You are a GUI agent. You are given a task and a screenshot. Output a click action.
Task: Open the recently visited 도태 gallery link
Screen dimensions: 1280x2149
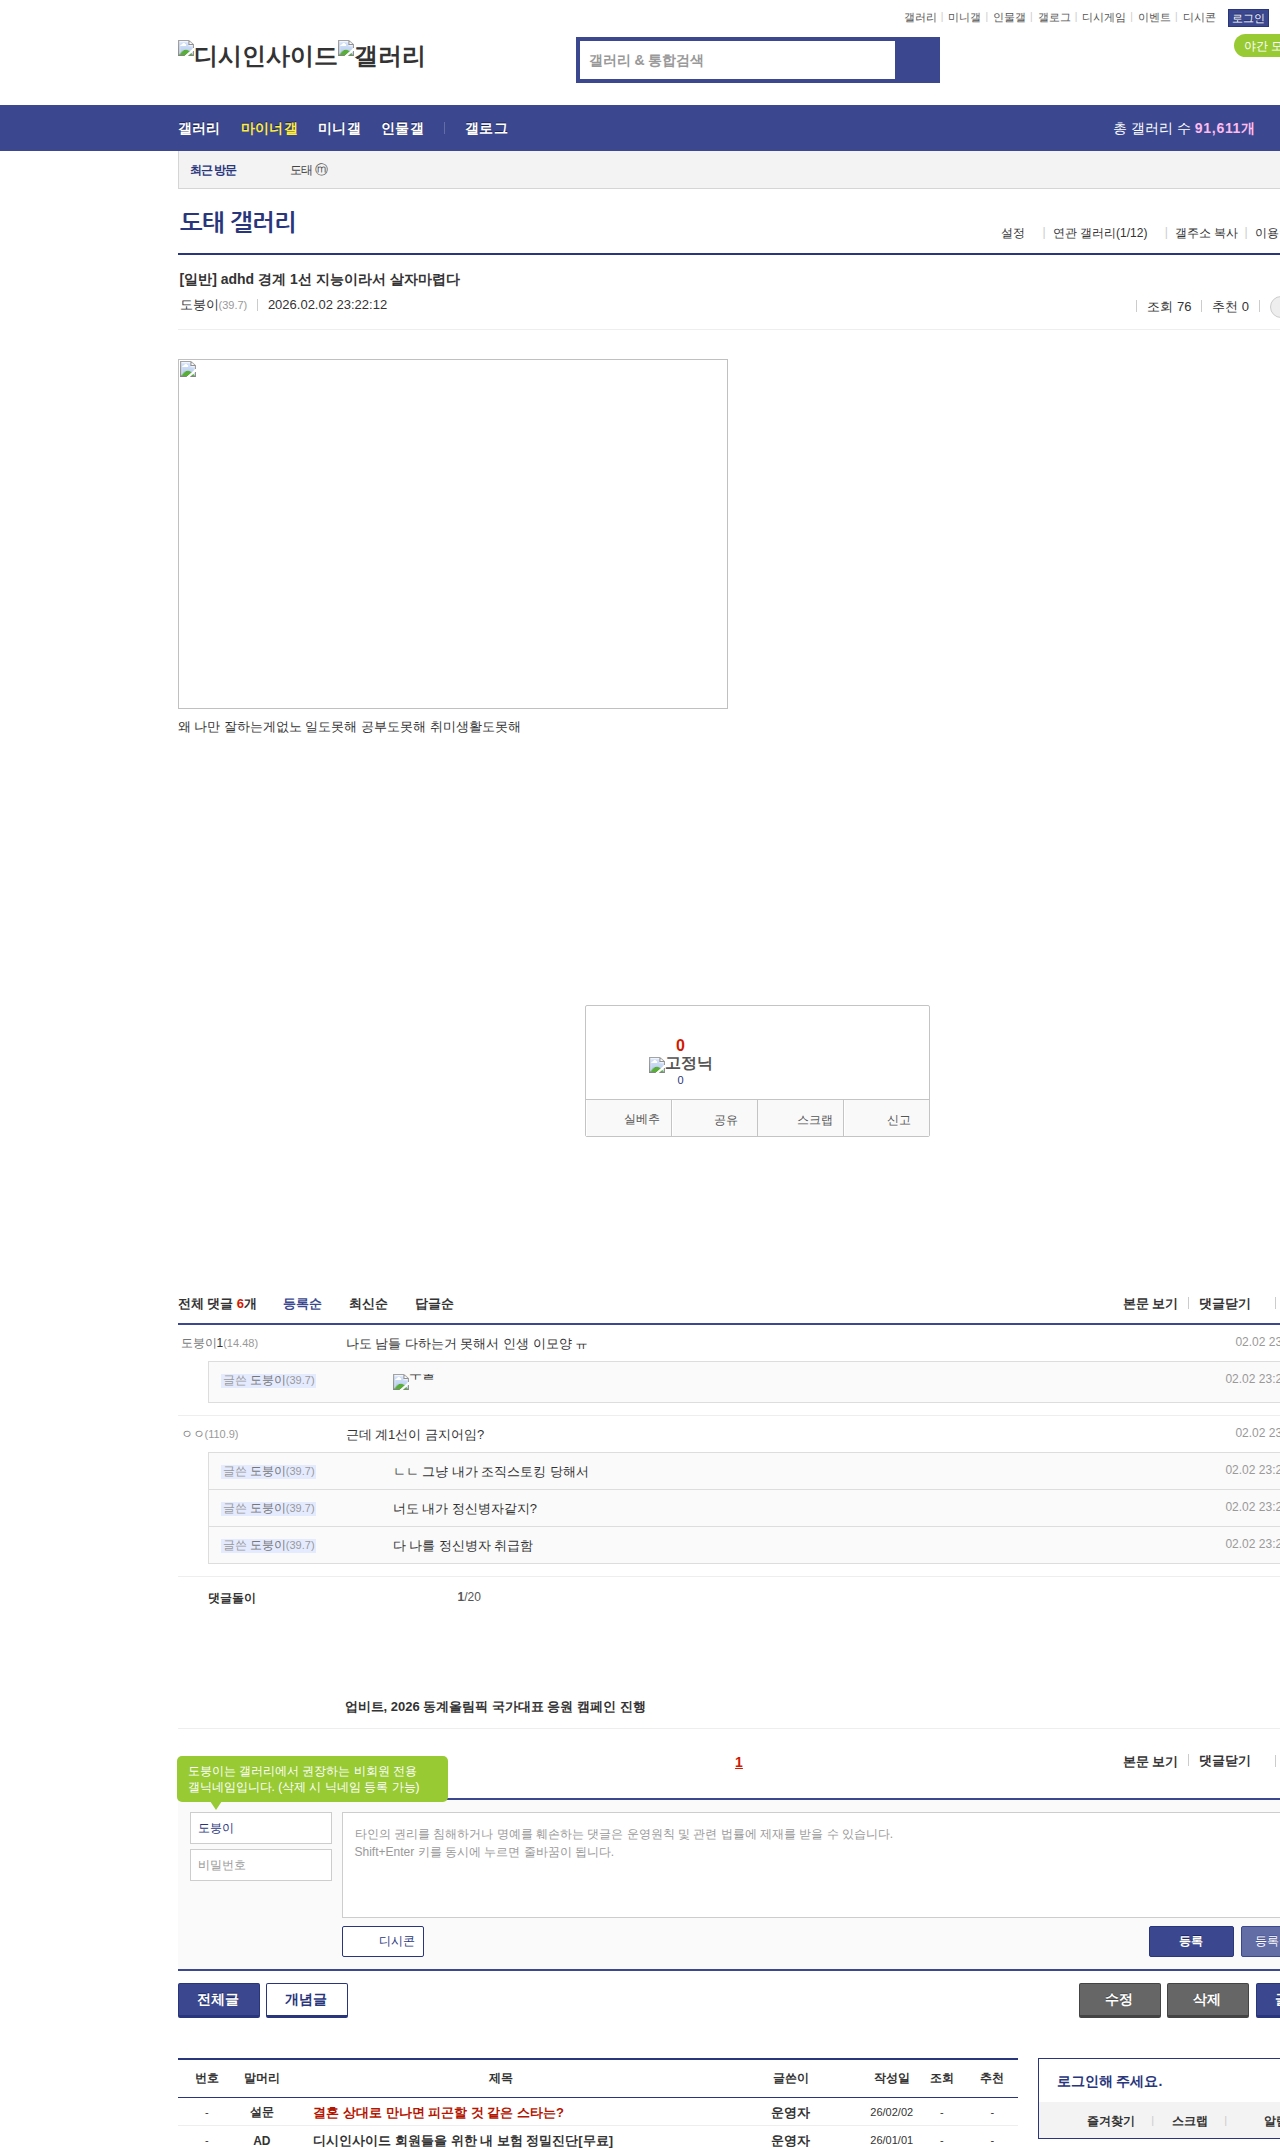coord(308,171)
